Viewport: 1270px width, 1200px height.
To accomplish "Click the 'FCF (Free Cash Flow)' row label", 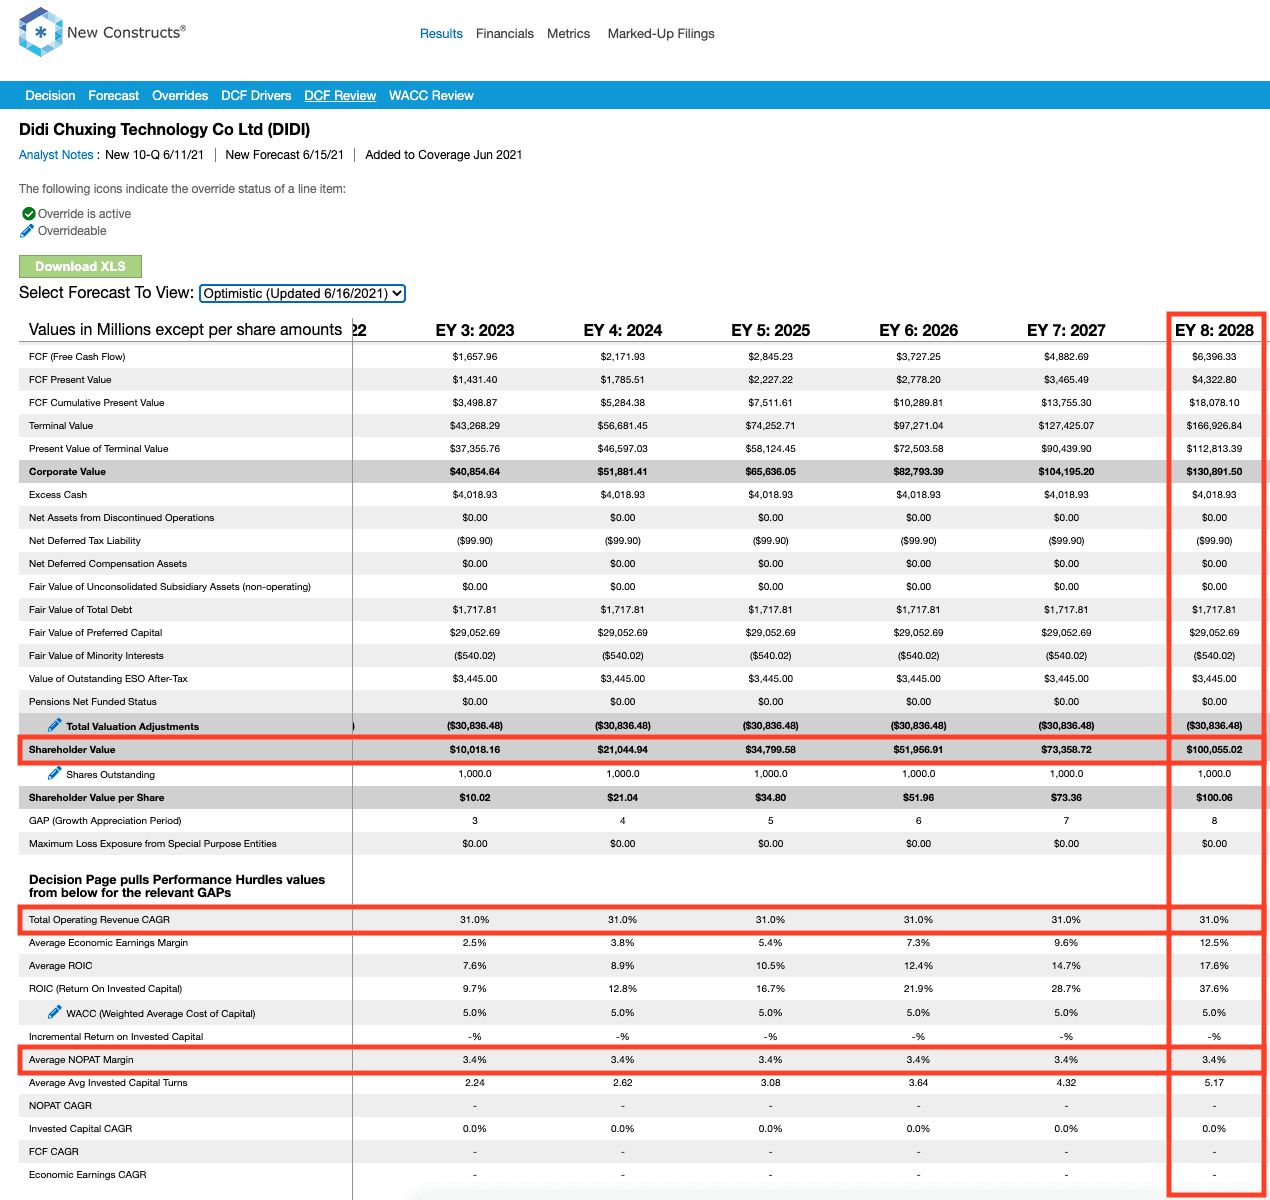I will pyautogui.click(x=77, y=357).
